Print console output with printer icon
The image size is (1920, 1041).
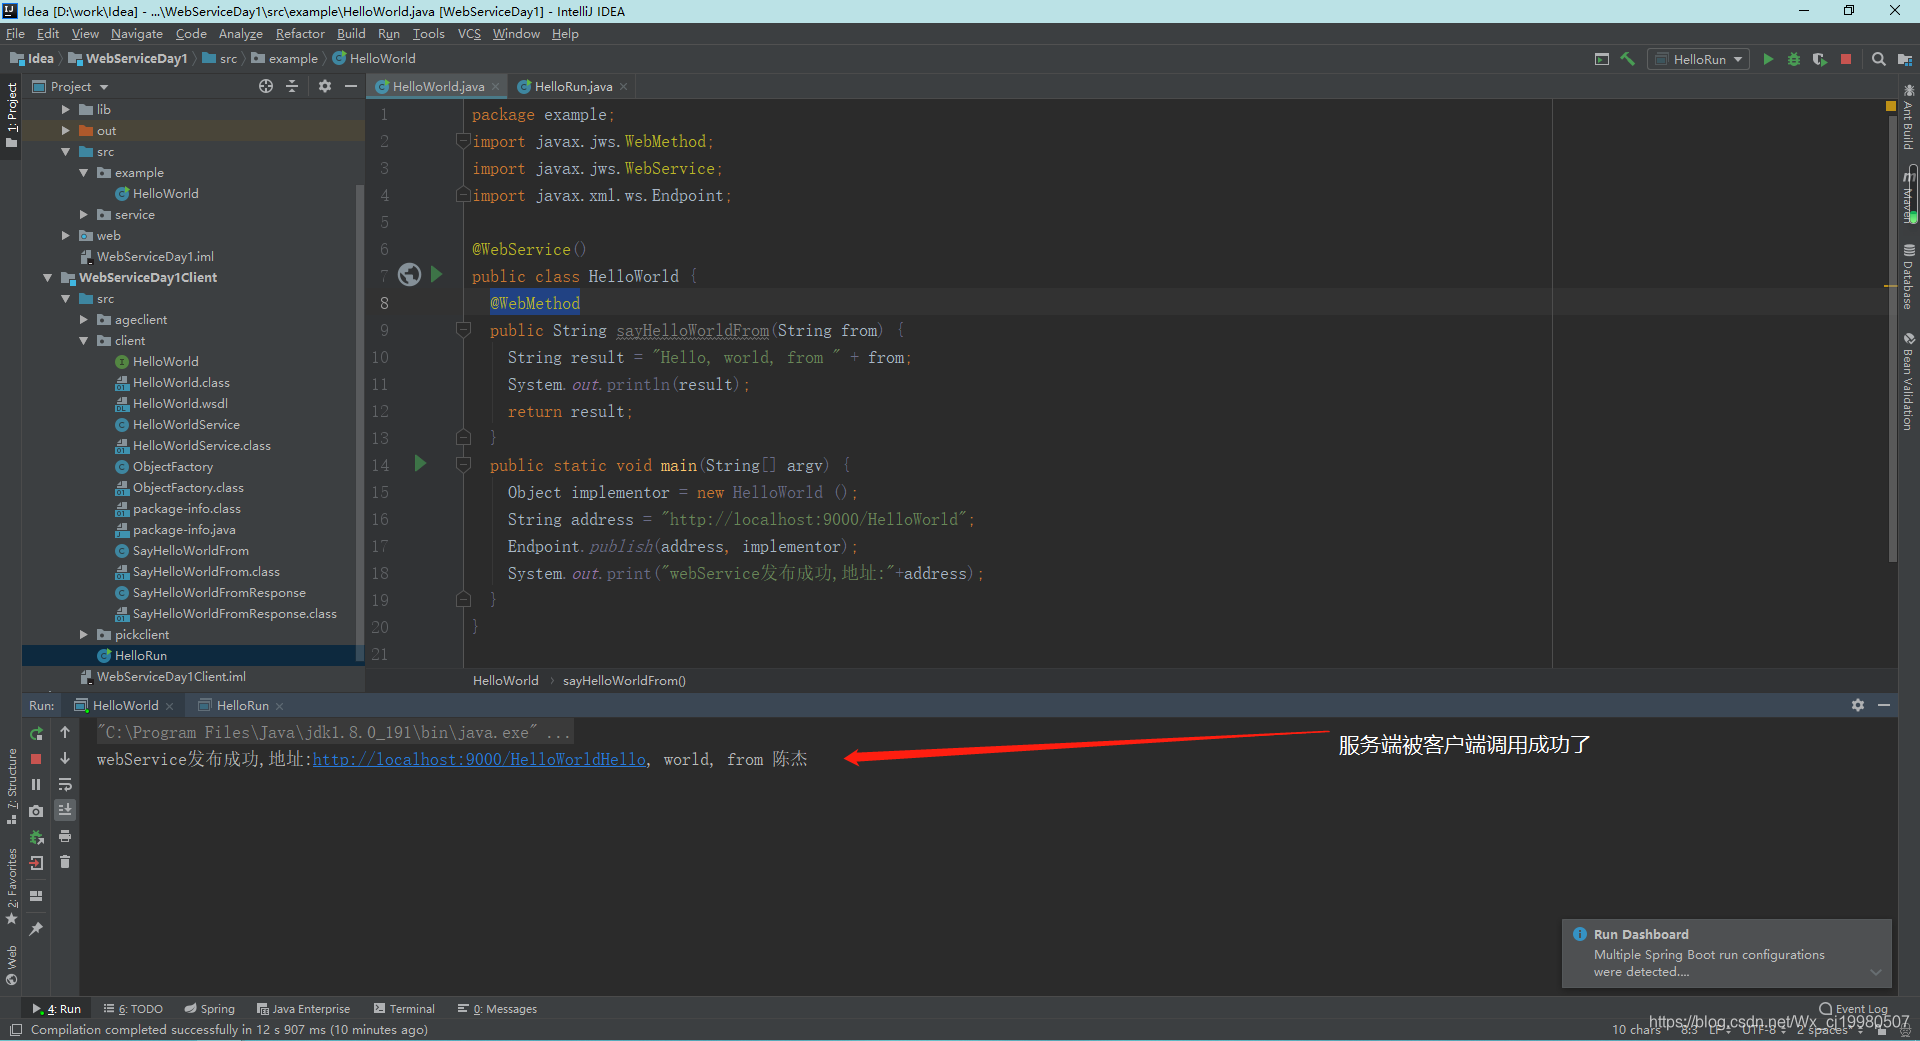(x=65, y=836)
